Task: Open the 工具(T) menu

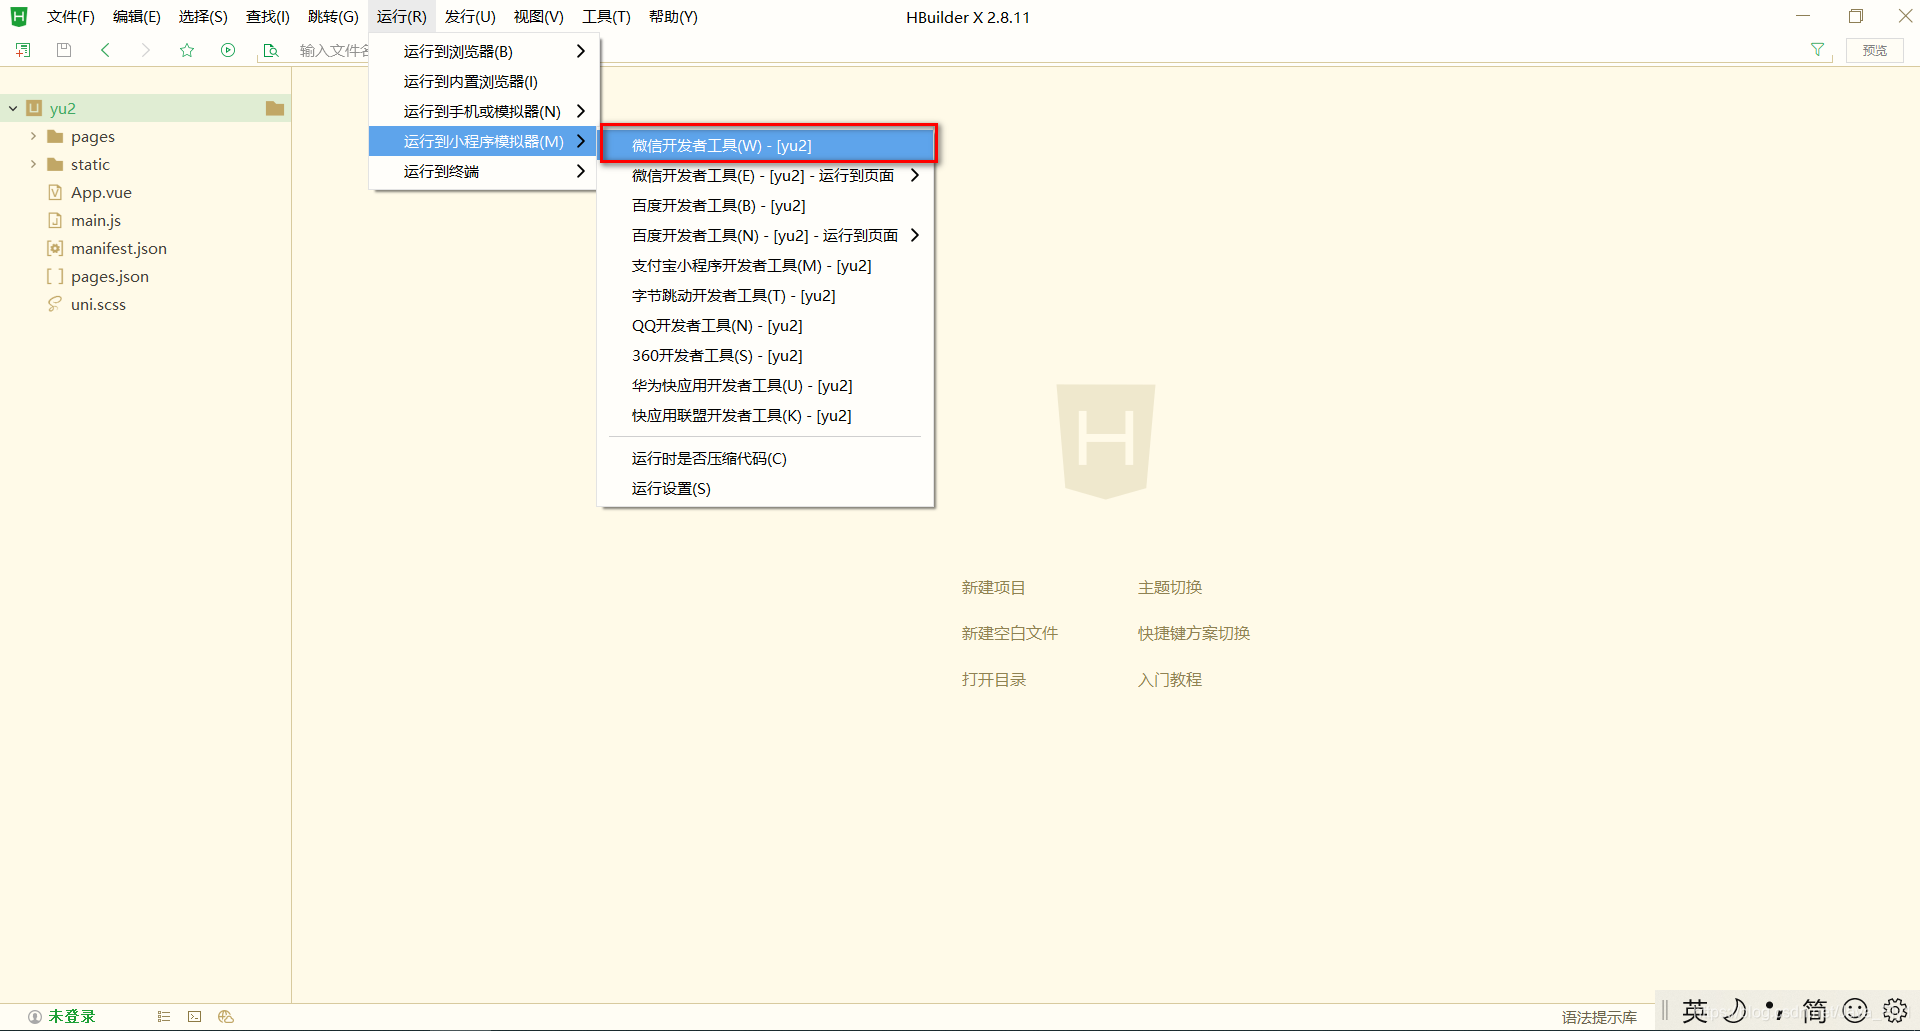Action: point(606,17)
